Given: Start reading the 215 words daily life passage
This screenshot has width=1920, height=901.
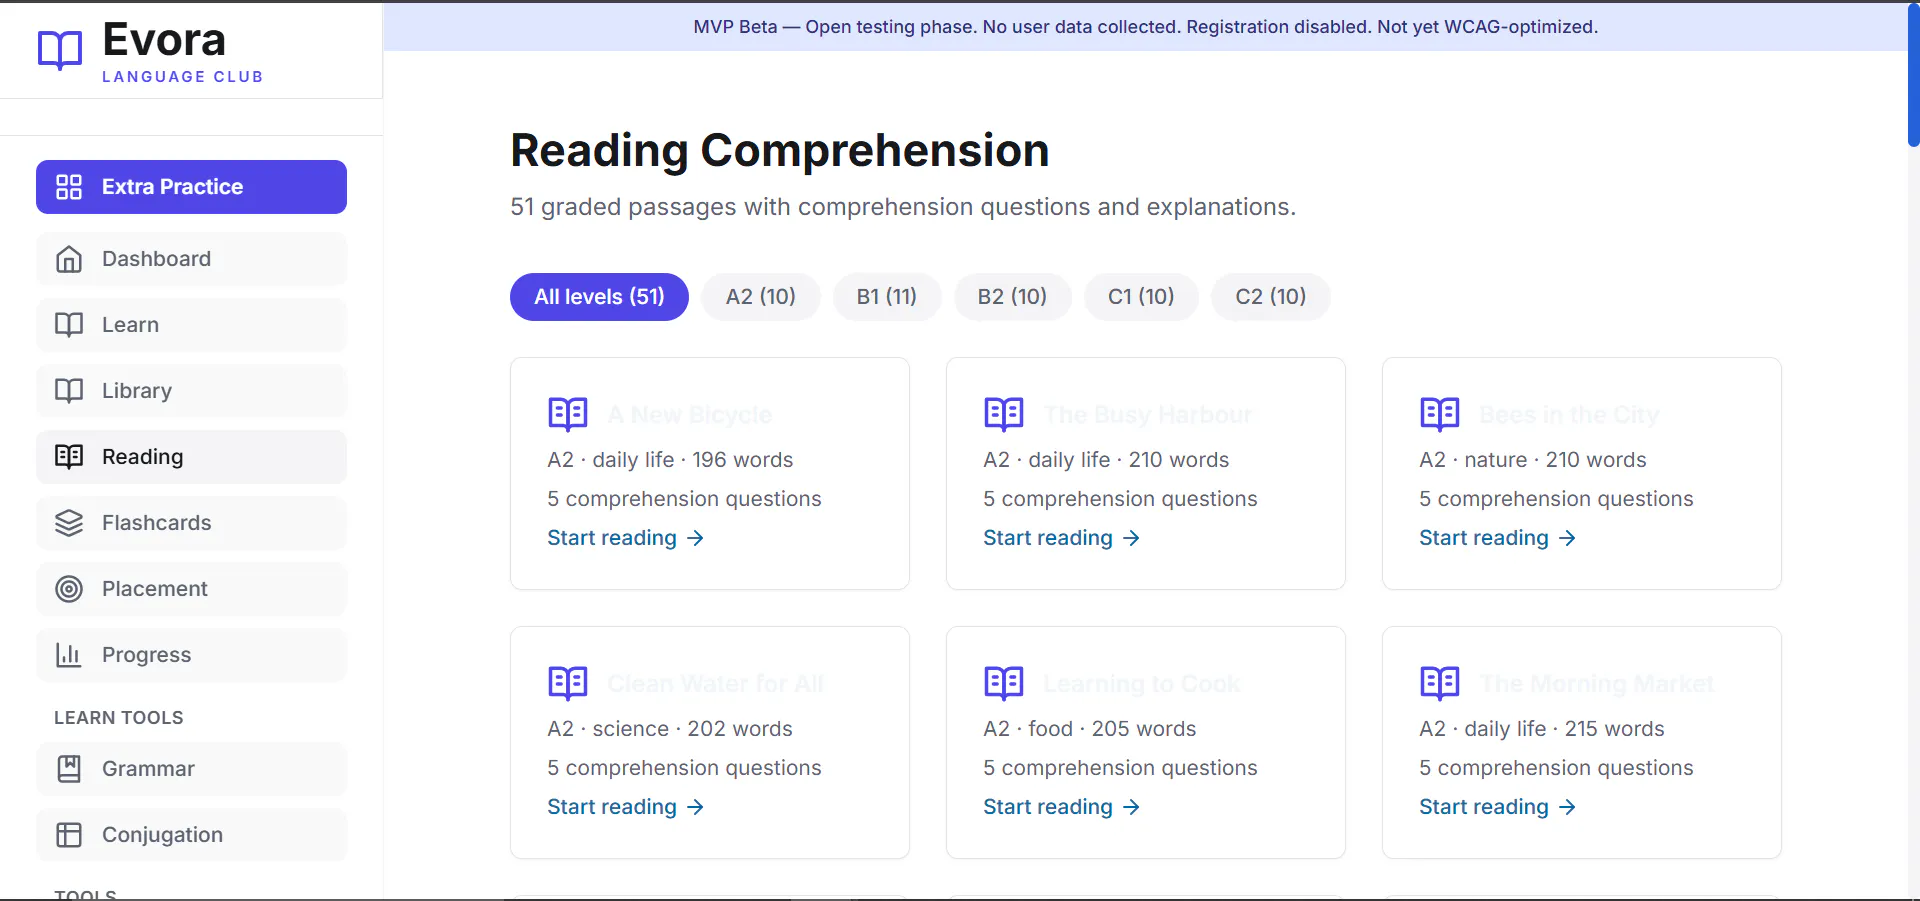Looking at the screenshot, I should click(1498, 807).
